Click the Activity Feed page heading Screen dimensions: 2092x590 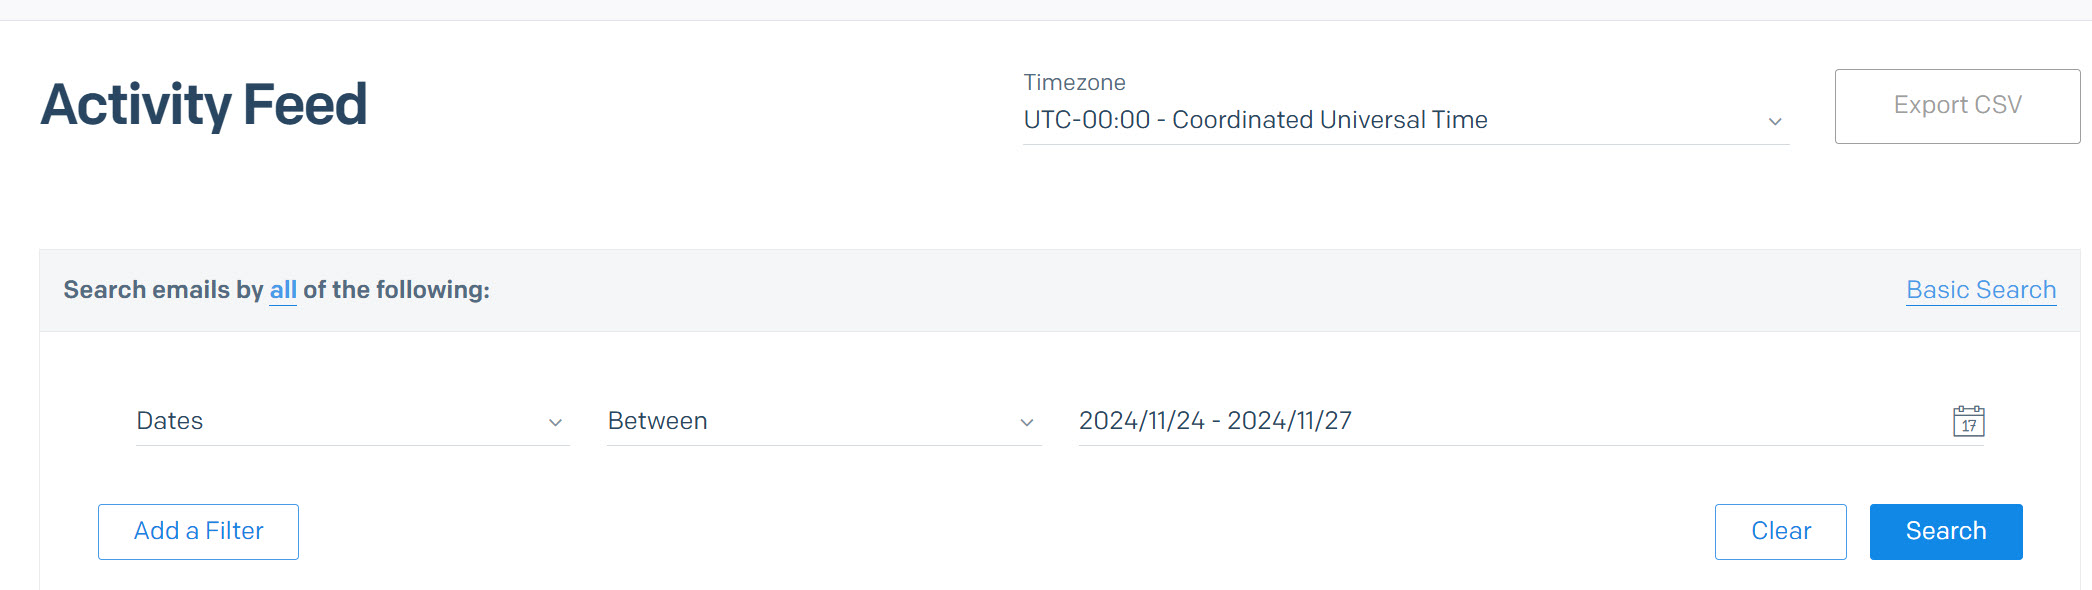(x=204, y=105)
